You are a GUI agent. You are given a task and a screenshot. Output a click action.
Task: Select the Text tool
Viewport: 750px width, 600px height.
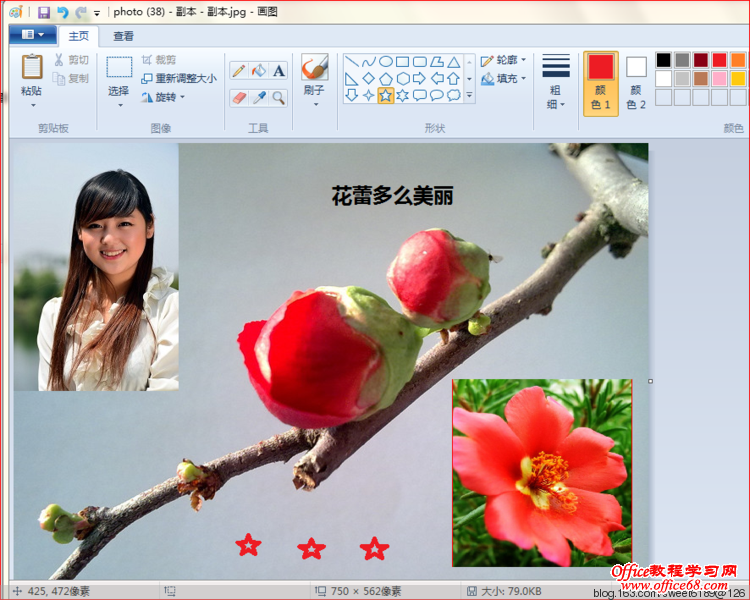pyautogui.click(x=278, y=70)
